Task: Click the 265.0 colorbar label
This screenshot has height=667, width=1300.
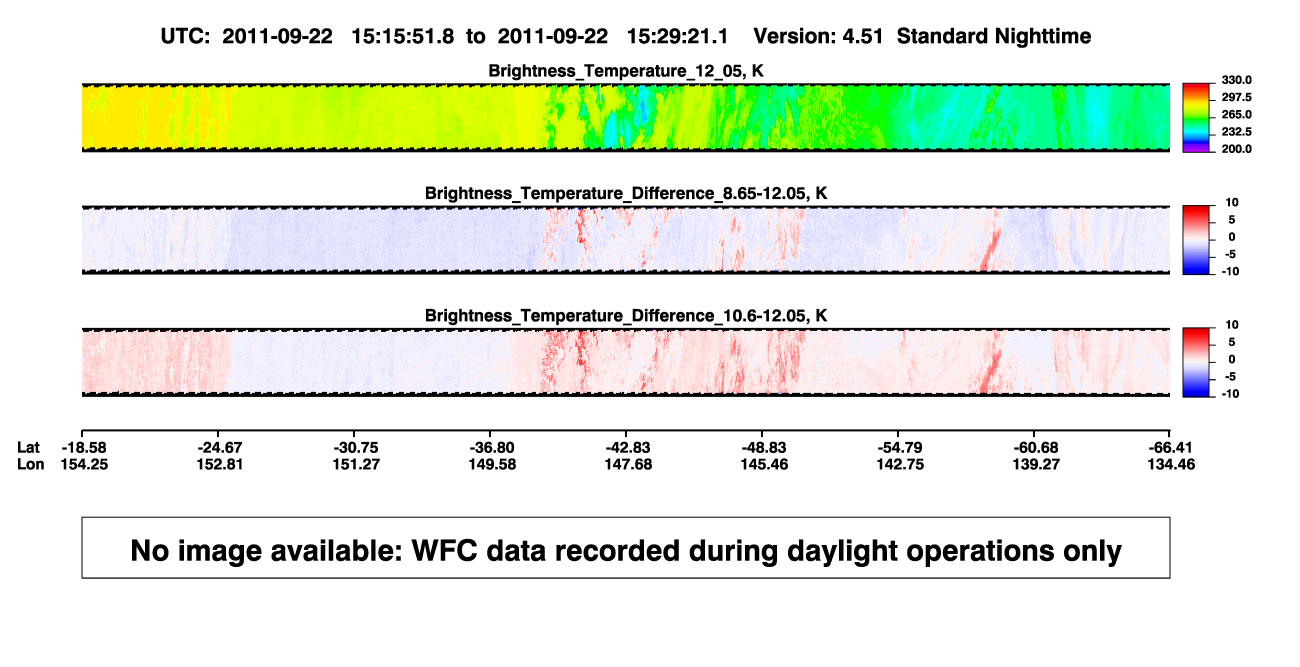Action: [x=1235, y=115]
